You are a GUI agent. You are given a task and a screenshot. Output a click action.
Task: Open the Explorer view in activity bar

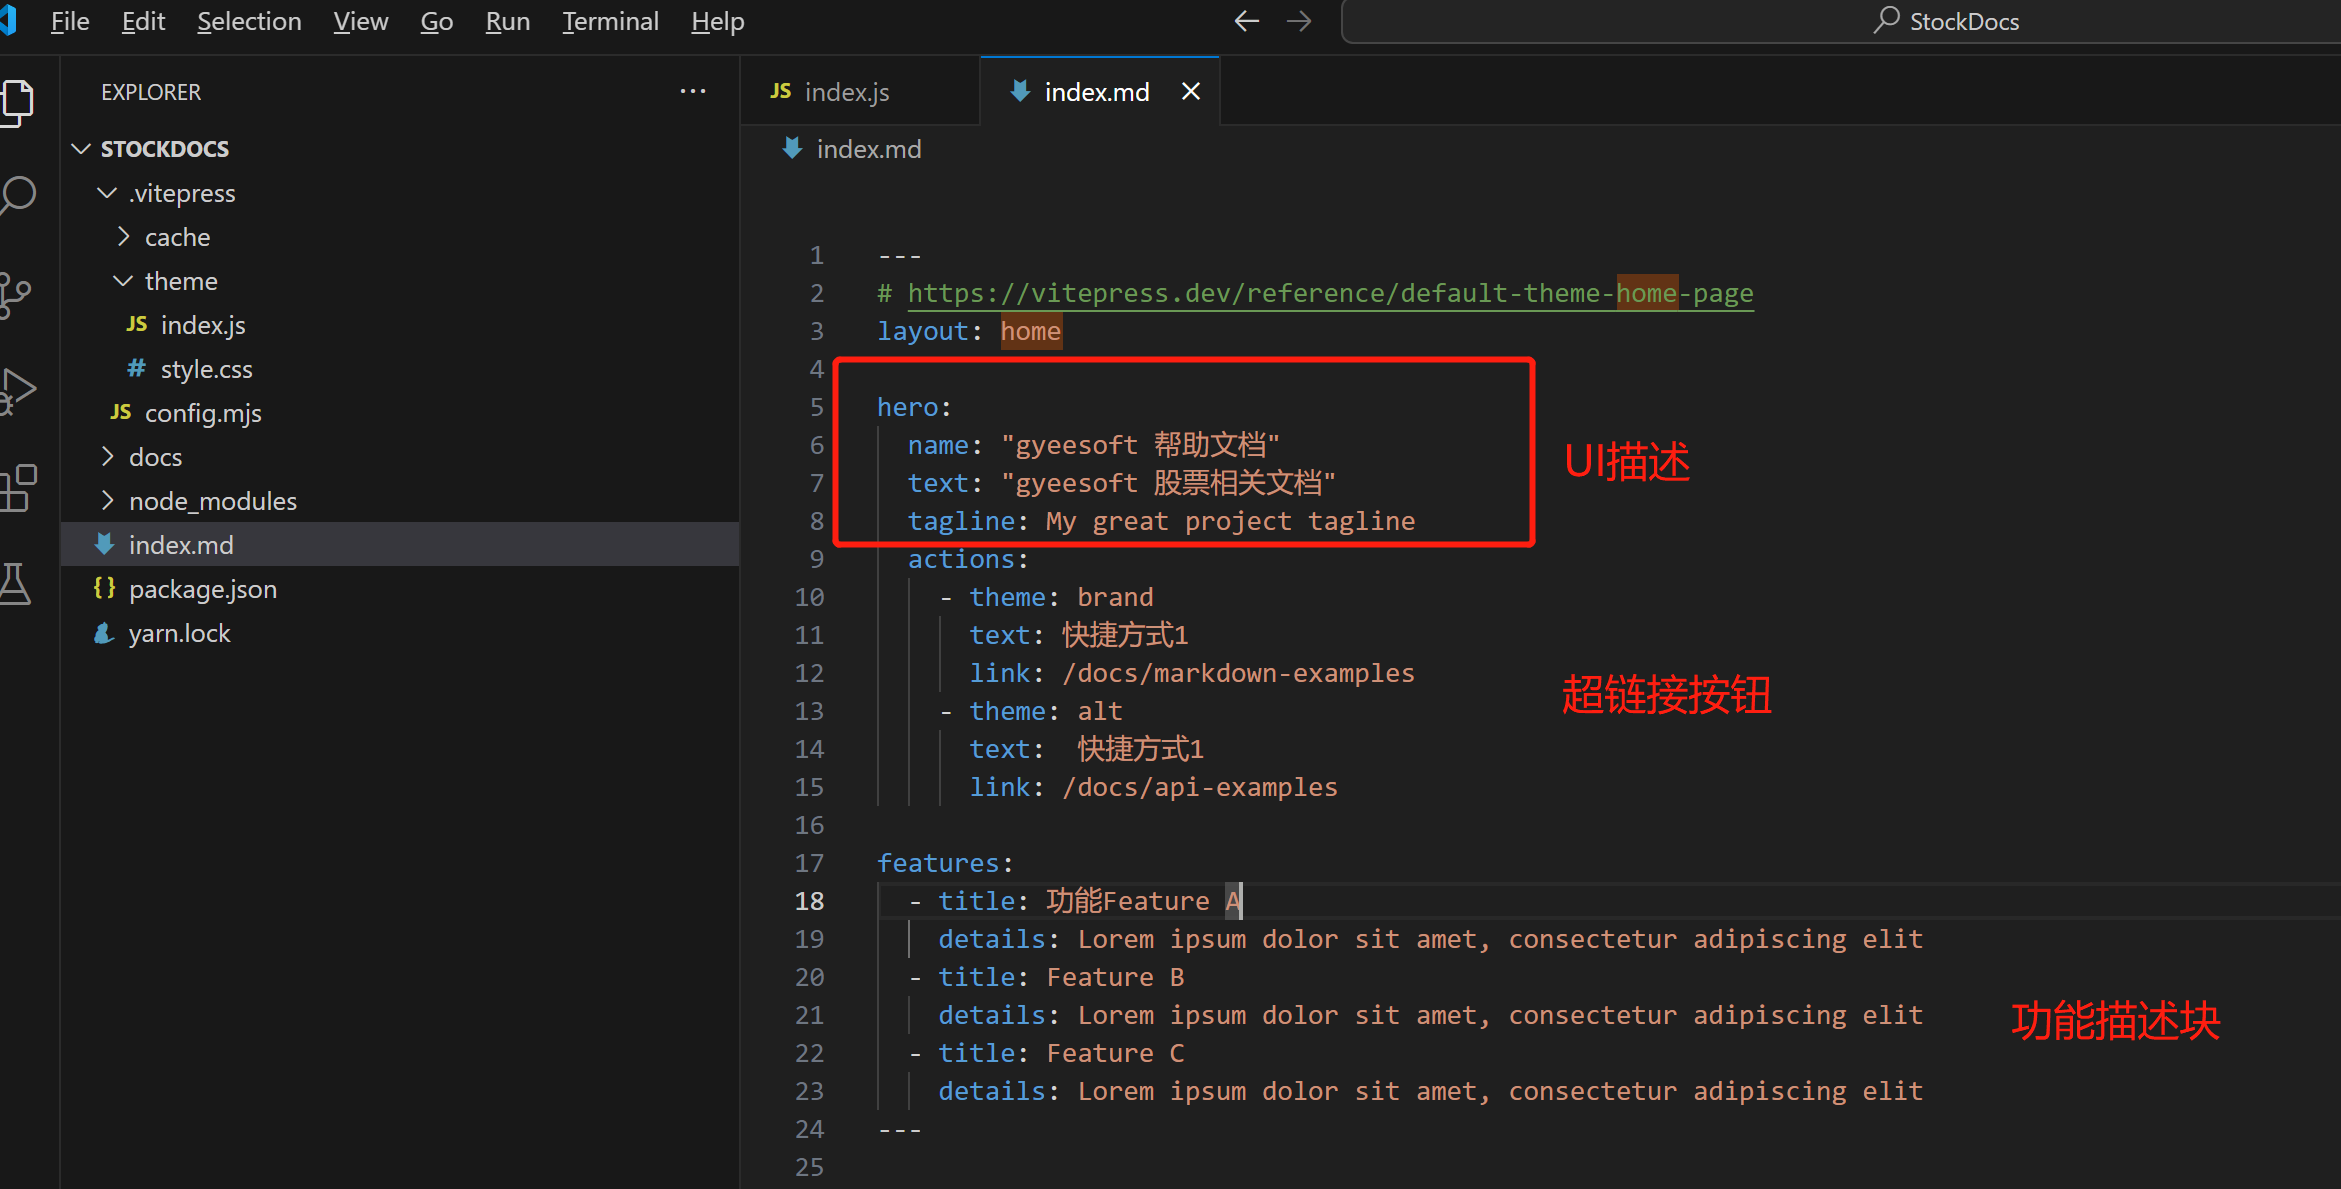18,101
